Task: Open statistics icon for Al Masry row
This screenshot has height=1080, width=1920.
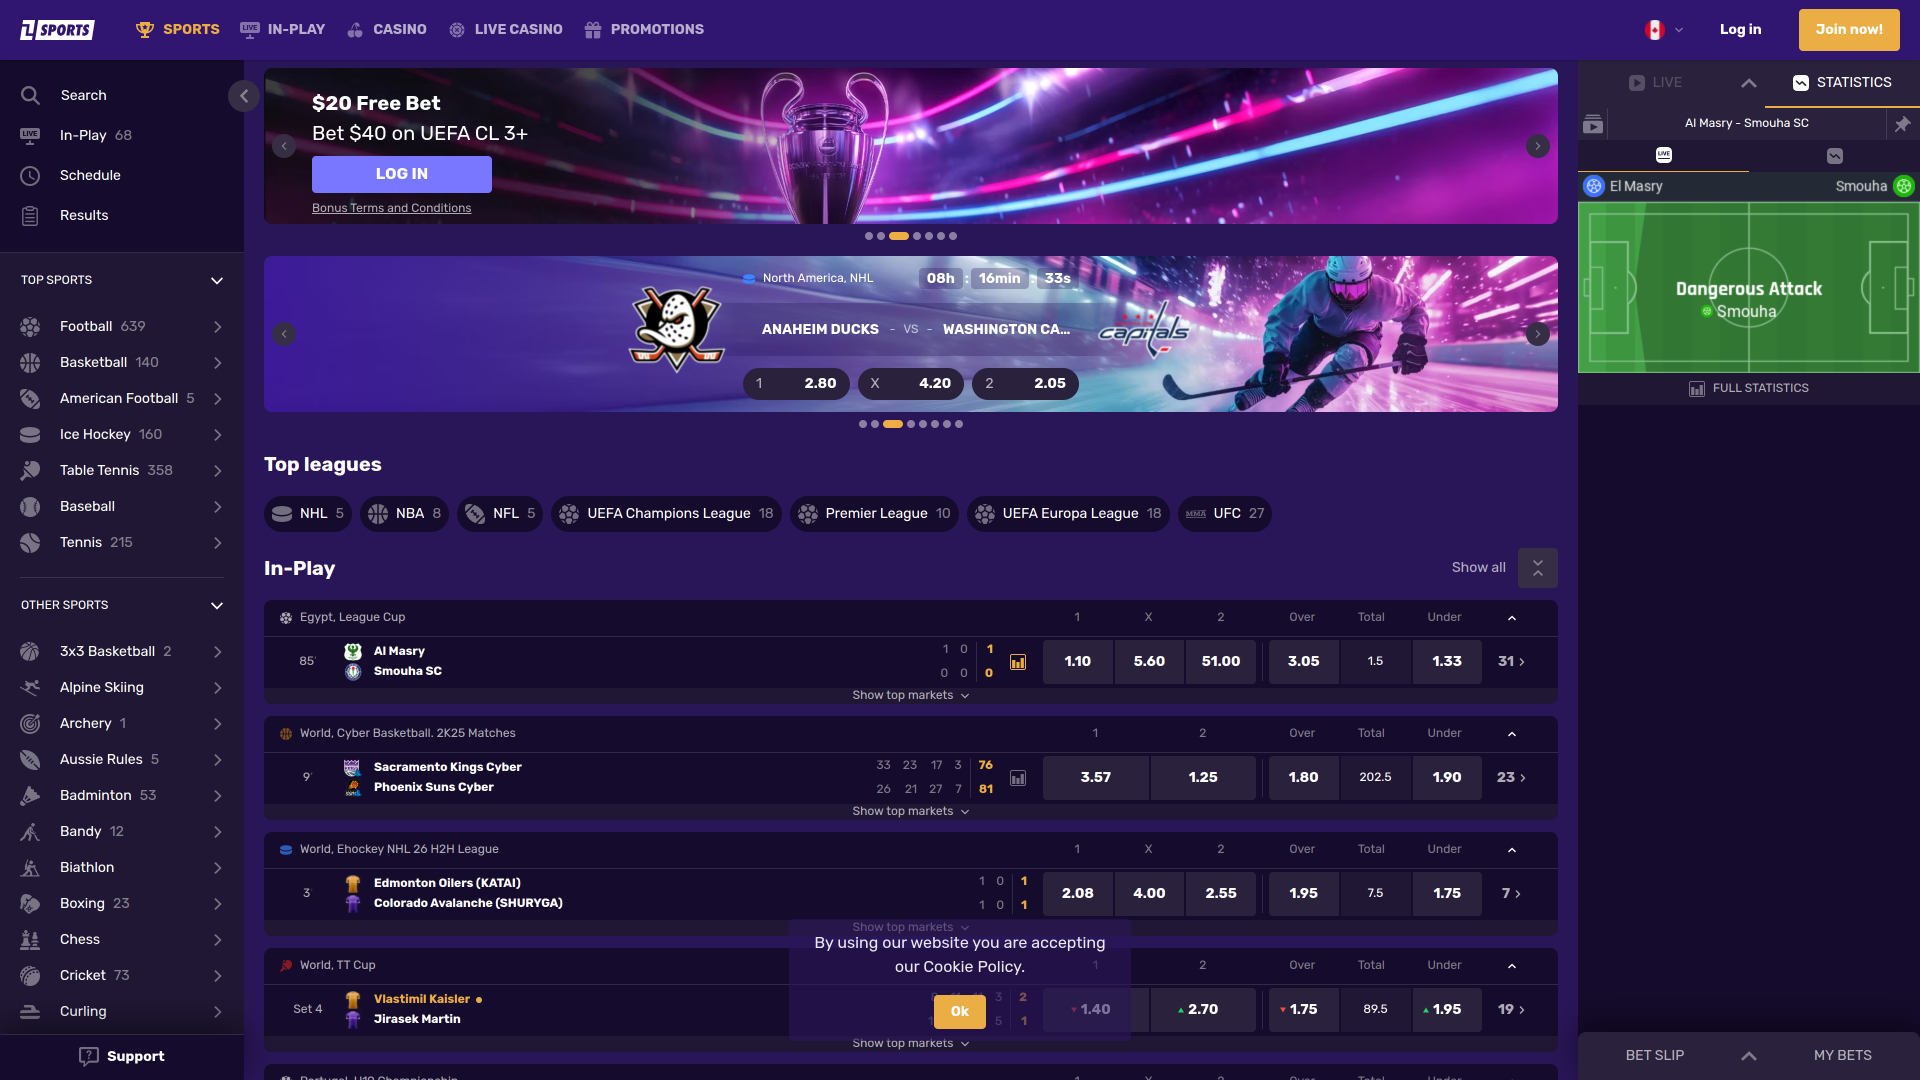Action: [x=1018, y=662]
